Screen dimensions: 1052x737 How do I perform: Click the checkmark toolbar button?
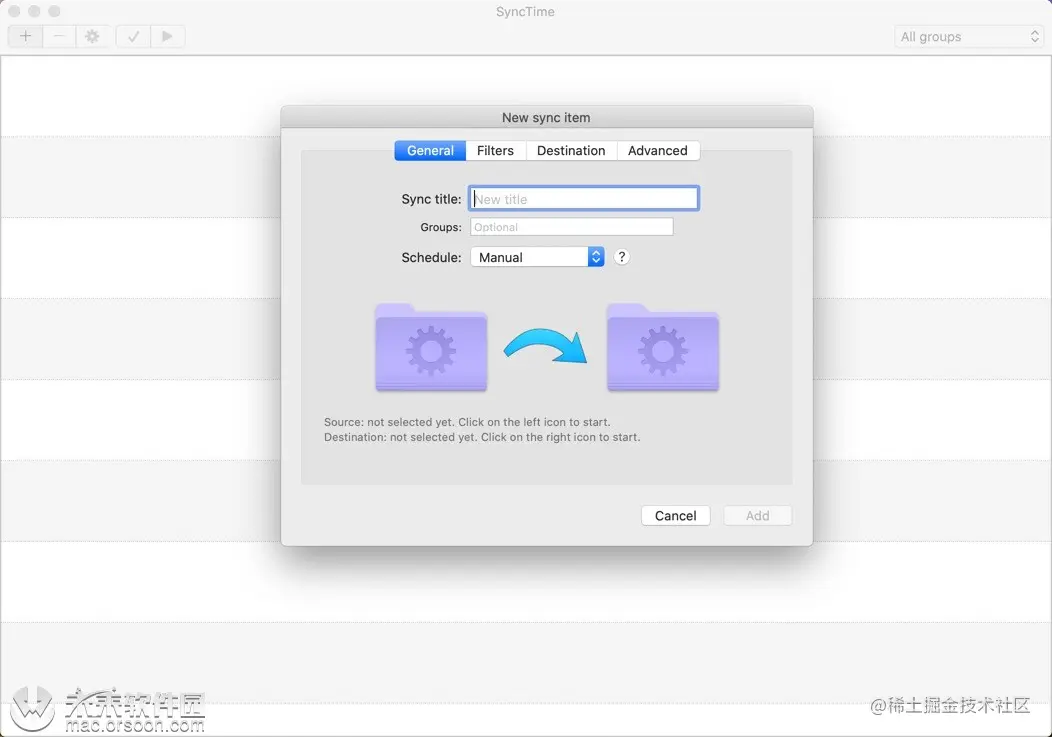[133, 36]
